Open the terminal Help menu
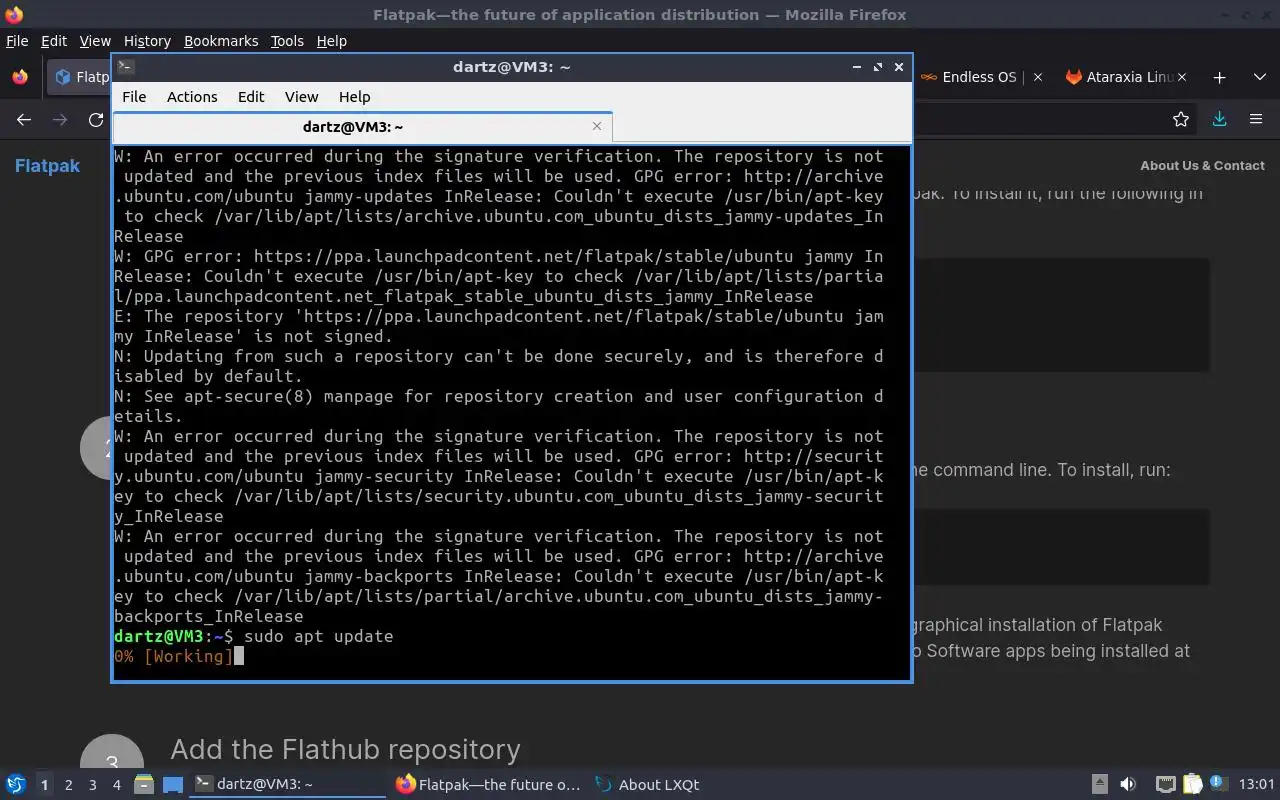The width and height of the screenshot is (1280, 800). click(x=354, y=97)
